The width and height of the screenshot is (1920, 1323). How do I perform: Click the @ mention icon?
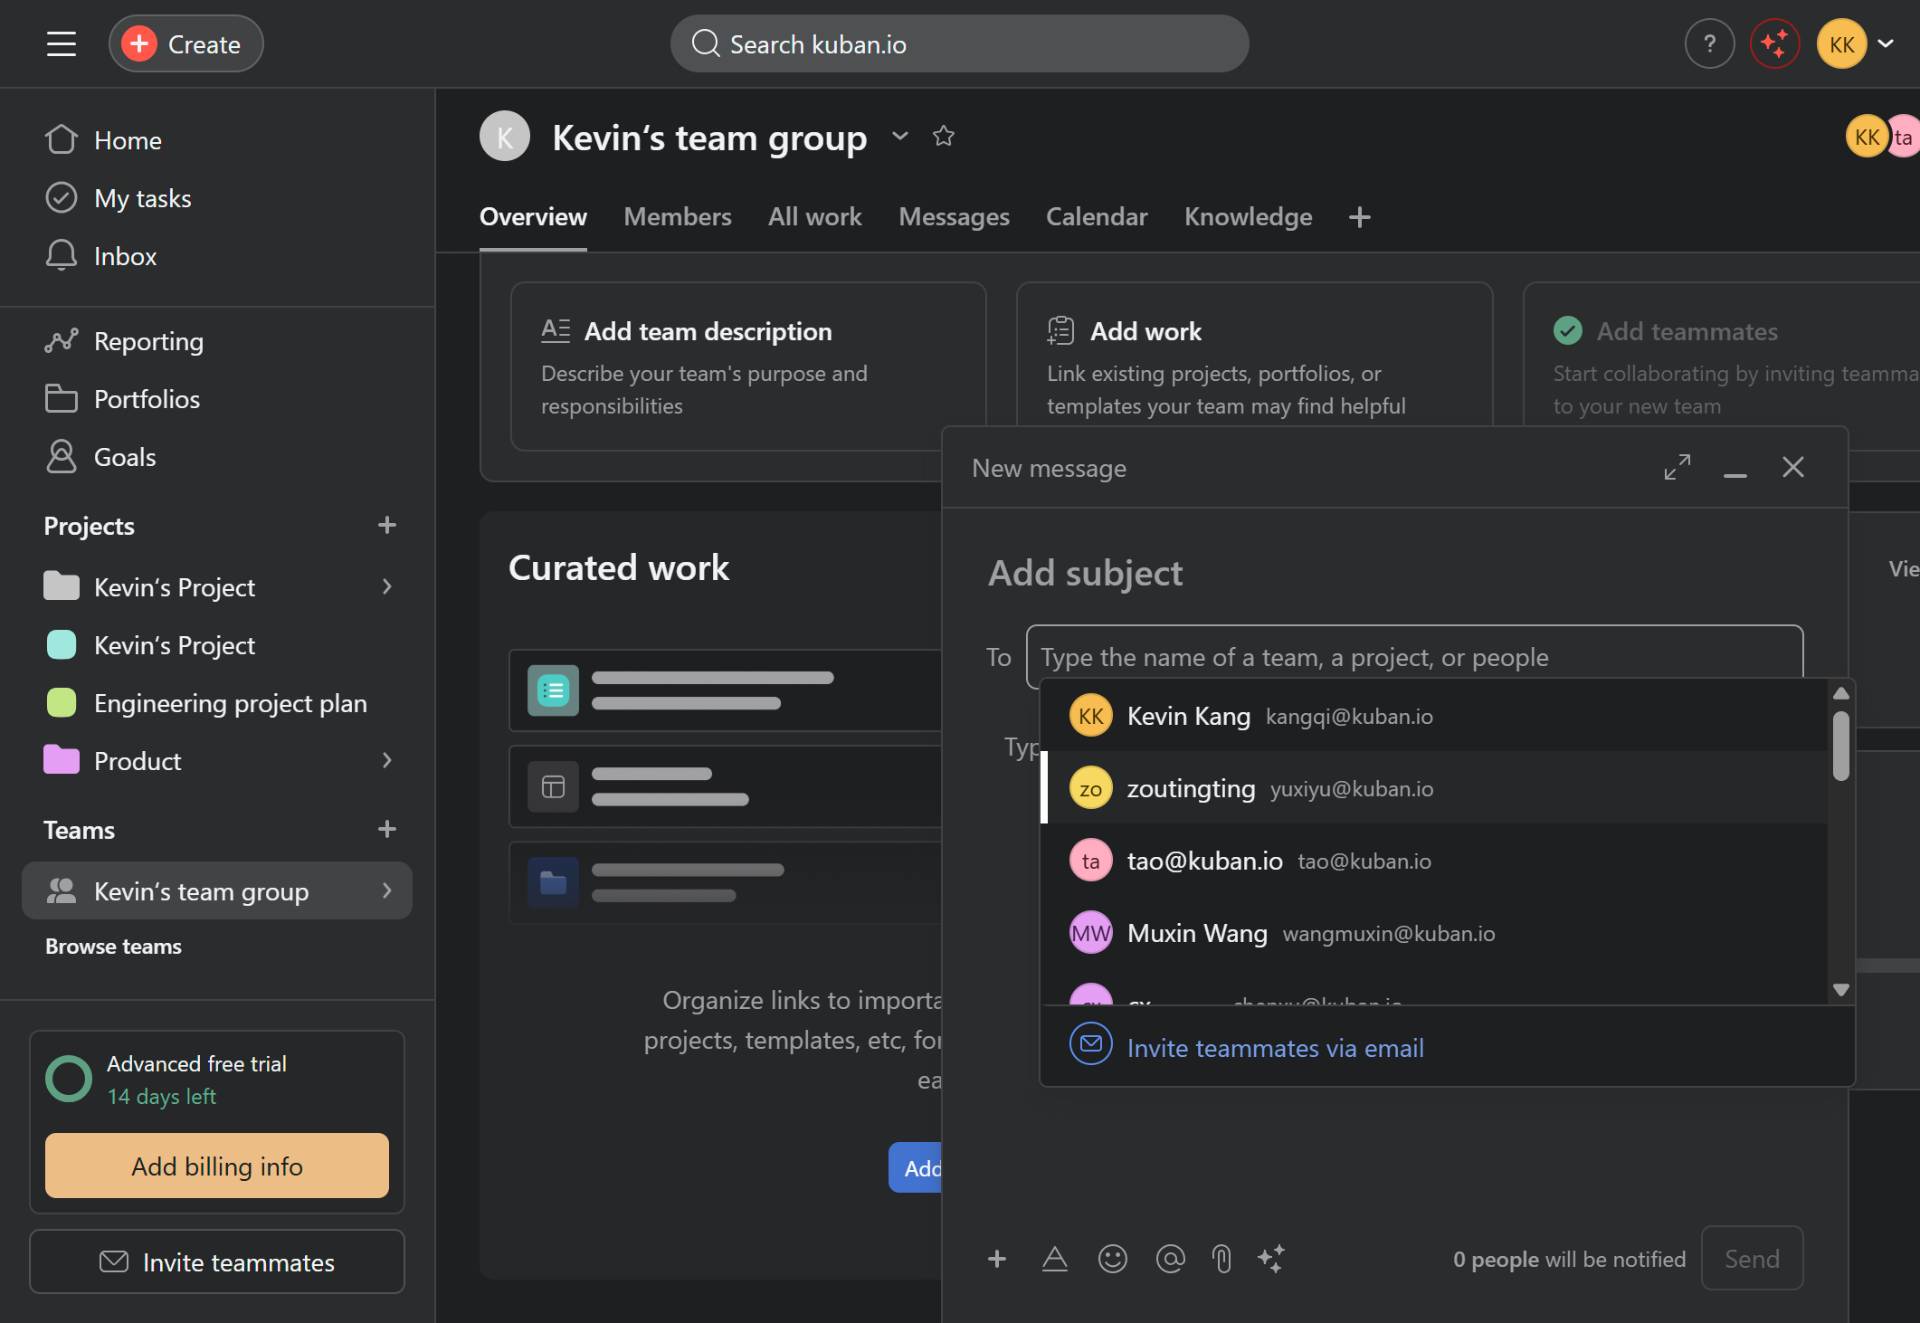(1170, 1259)
